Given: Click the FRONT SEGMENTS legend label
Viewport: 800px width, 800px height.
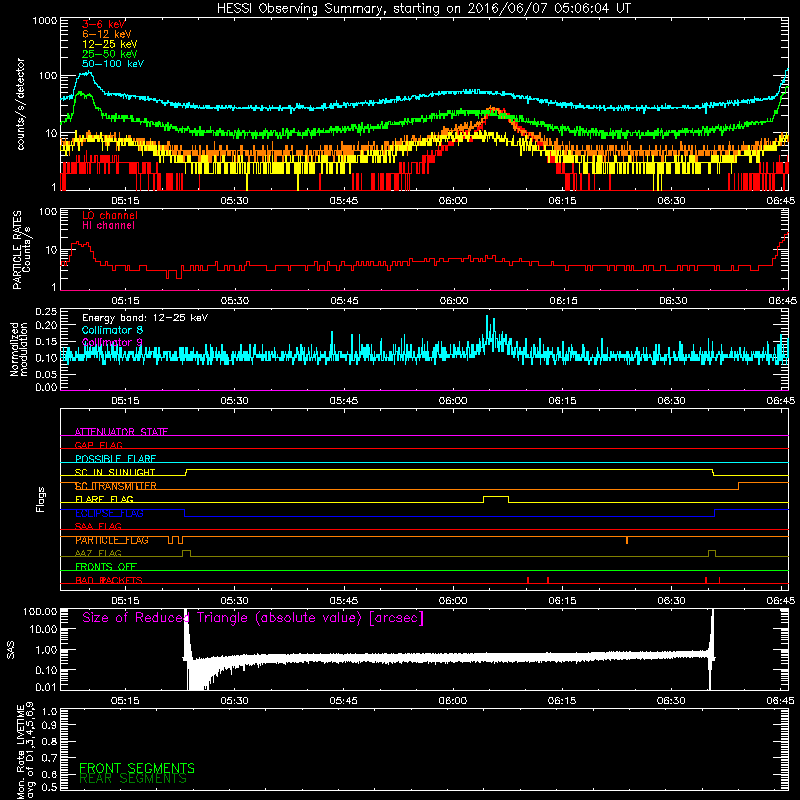Looking at the screenshot, I should (x=137, y=768).
